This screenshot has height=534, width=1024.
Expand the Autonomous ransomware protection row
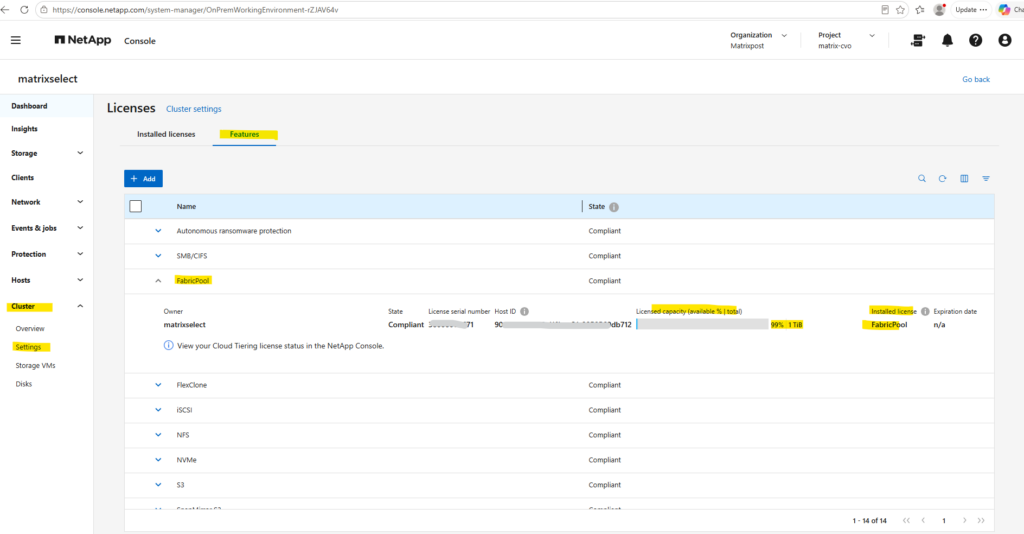click(x=158, y=230)
